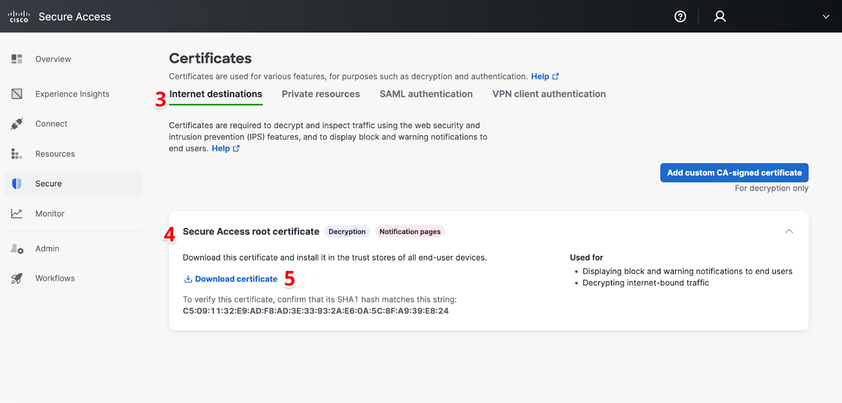Click the download arrow icon
This screenshot has width=842, height=403.
click(188, 279)
